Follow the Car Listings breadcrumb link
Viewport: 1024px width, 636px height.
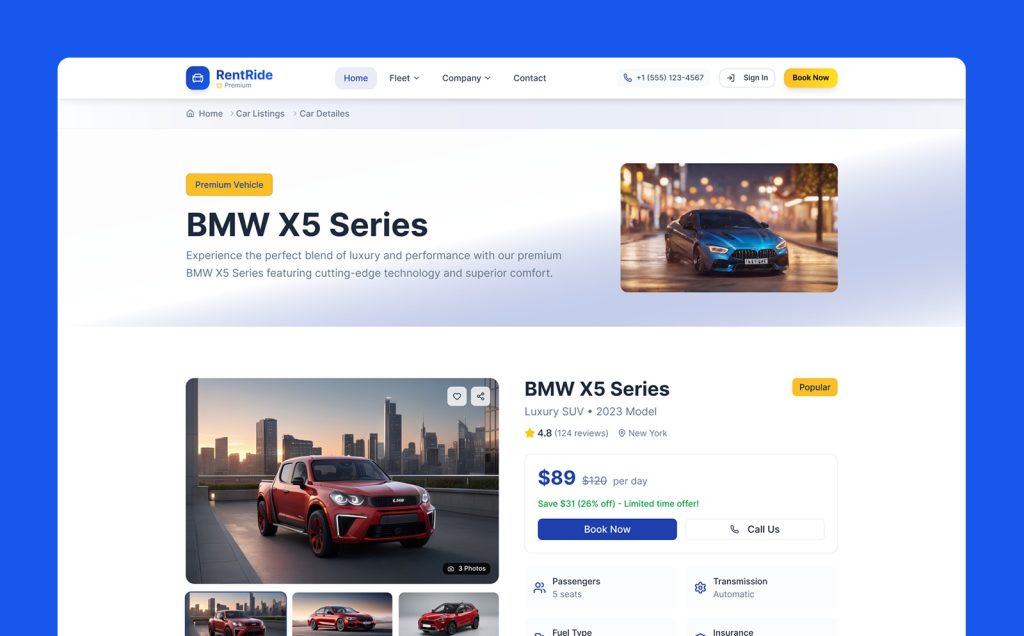(260, 114)
